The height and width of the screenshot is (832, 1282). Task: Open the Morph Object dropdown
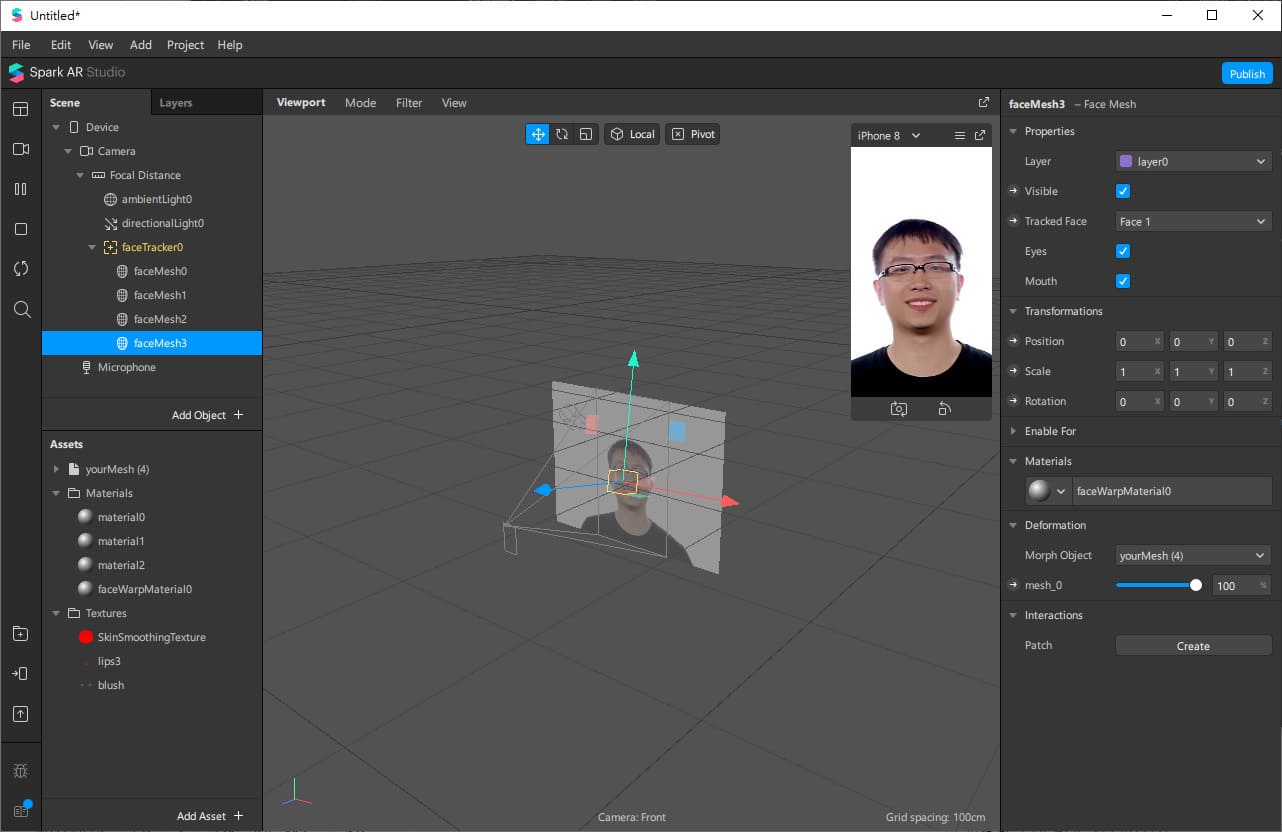[1192, 555]
